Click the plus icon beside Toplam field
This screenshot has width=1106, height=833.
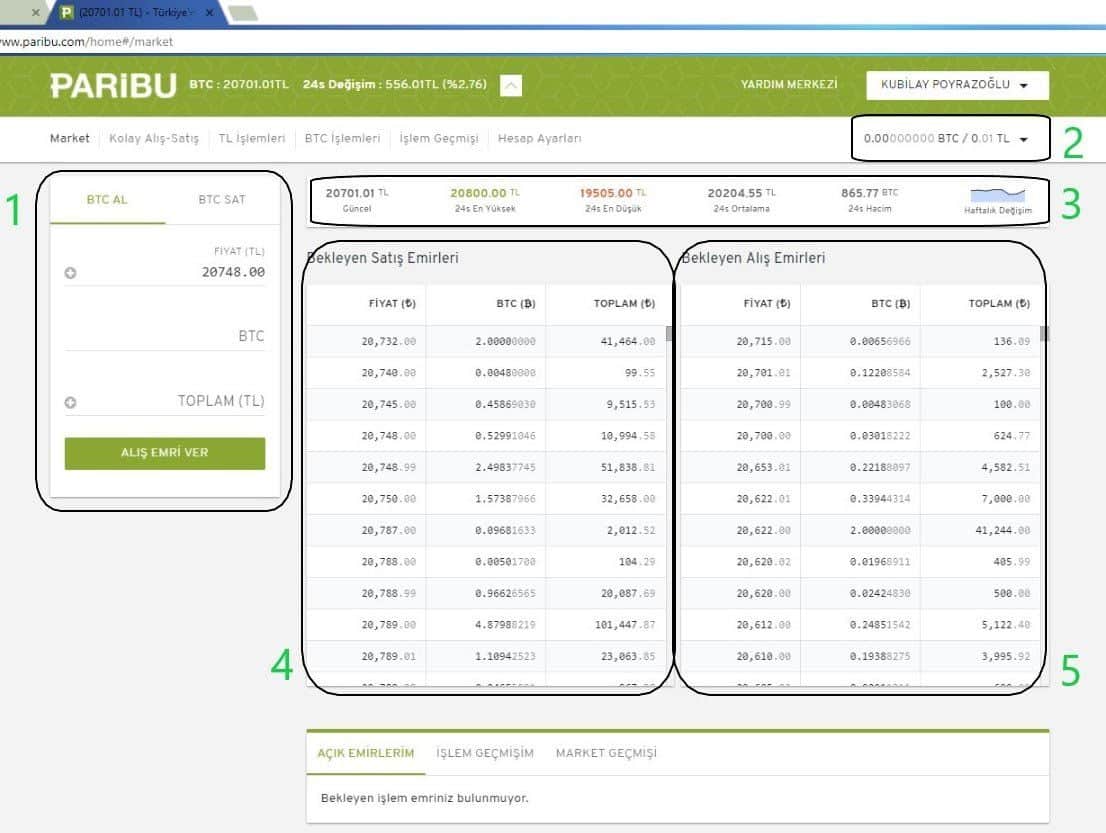[71, 403]
